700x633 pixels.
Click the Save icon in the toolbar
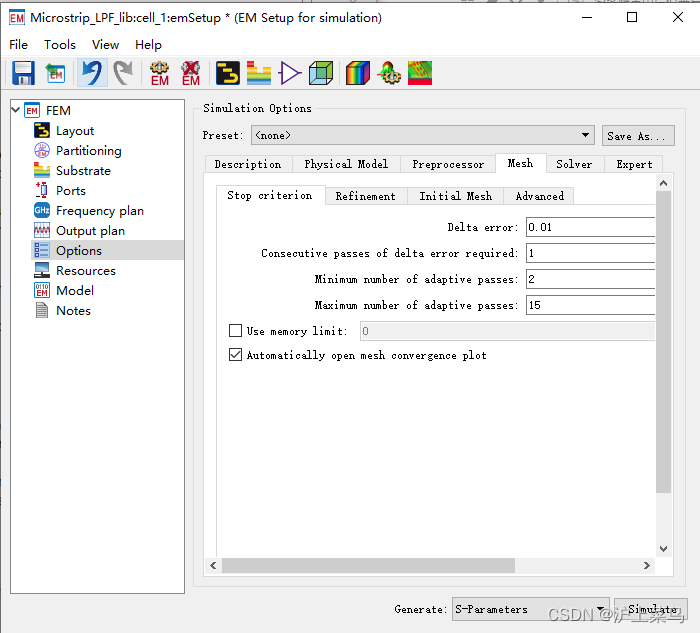tap(23, 73)
